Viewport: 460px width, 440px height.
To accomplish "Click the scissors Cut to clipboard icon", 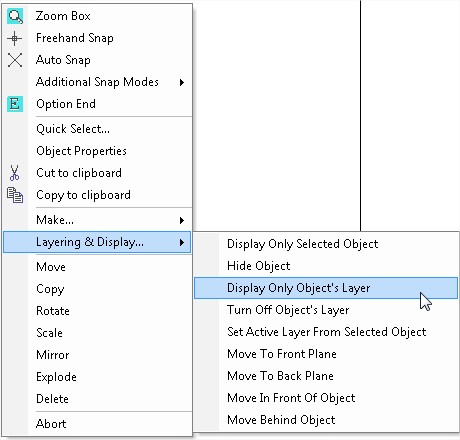I will pyautogui.click(x=14, y=173).
